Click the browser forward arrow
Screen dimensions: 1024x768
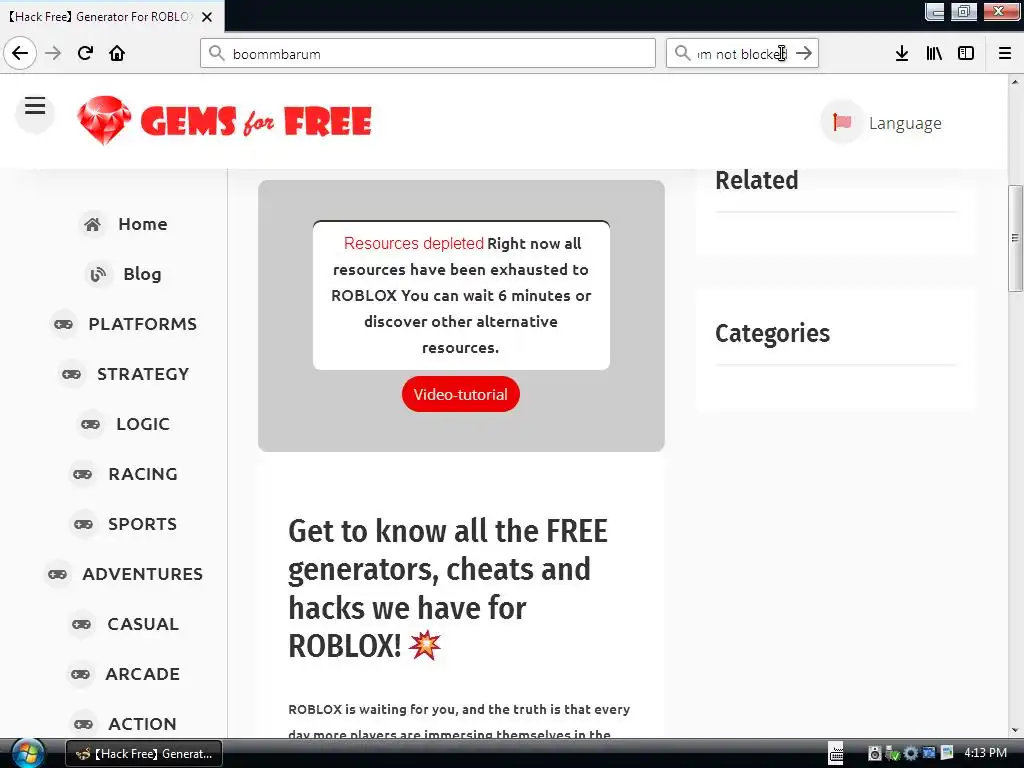pyautogui.click(x=53, y=53)
